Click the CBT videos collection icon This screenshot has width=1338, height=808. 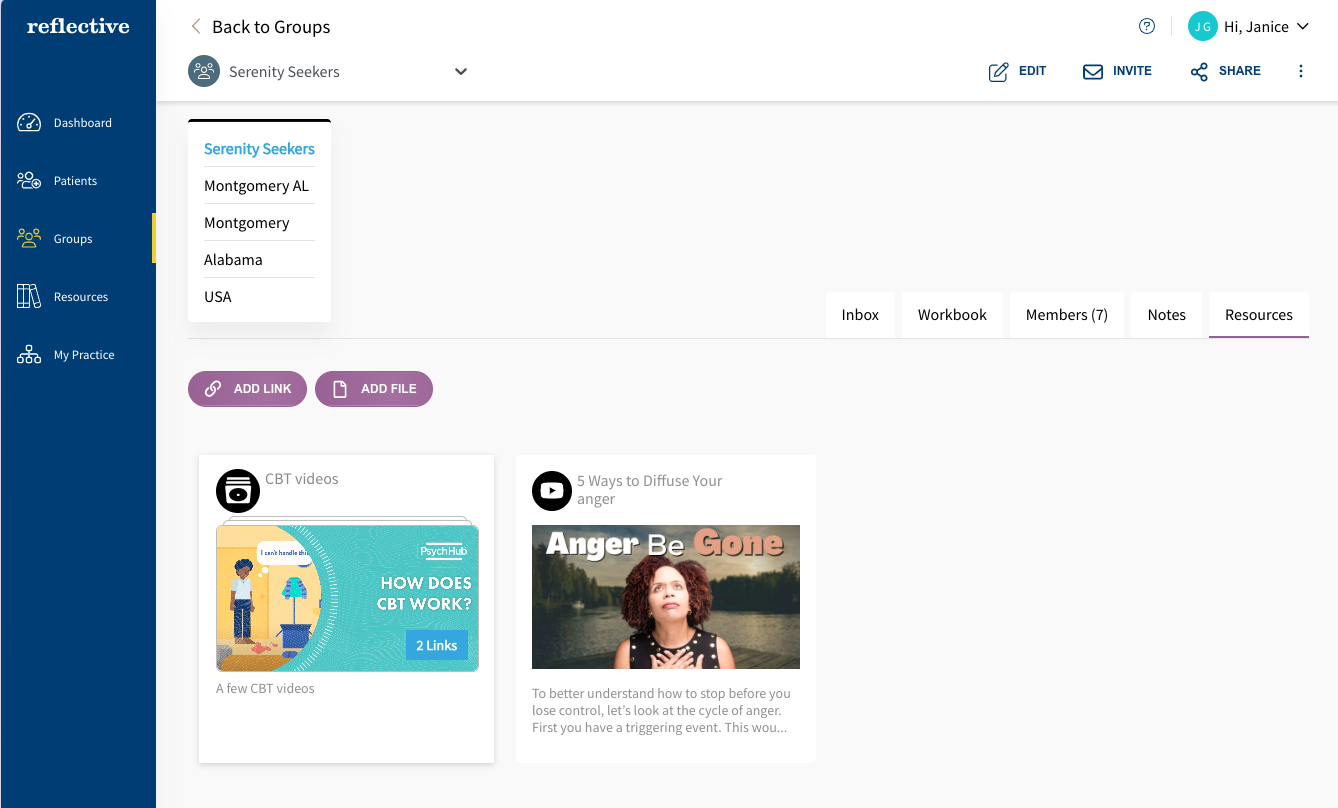click(238, 490)
